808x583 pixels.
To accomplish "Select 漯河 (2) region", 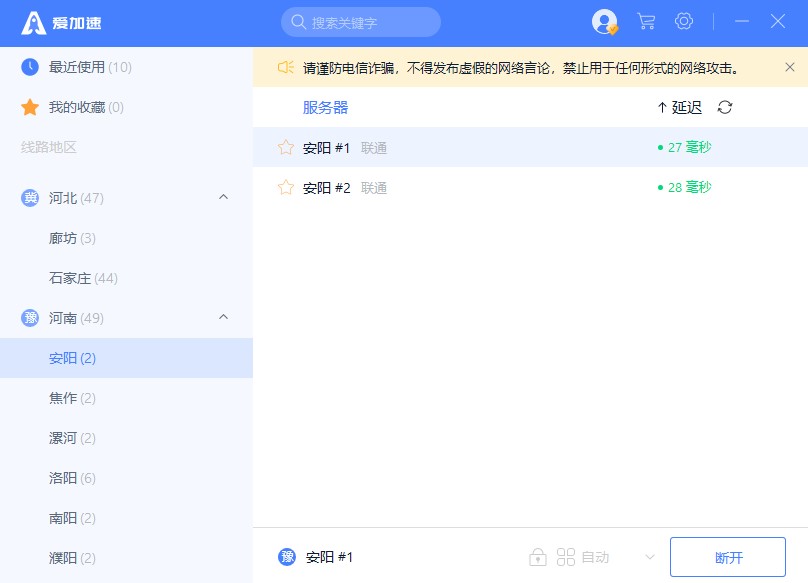I will [126, 438].
